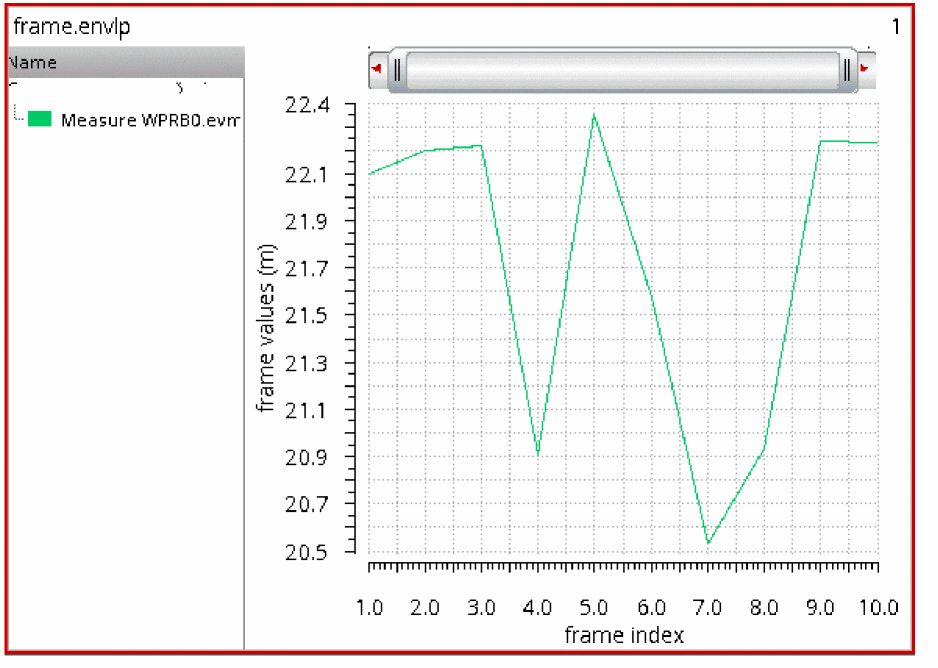Viewport: 938px width, 668px height.
Task: Grab the left handle of the range slider
Action: point(397,70)
